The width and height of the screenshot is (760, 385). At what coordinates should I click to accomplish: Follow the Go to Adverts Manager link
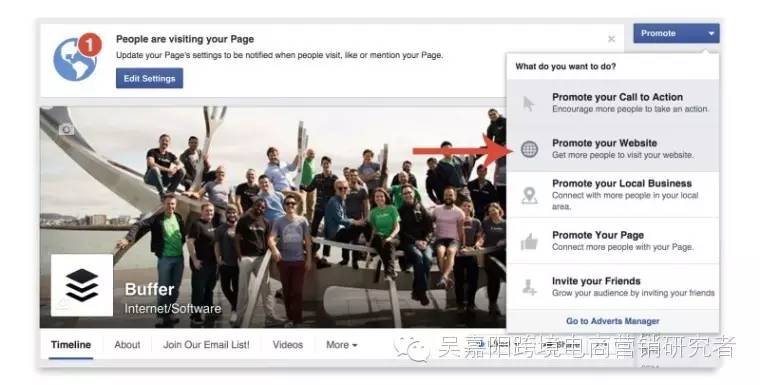pos(613,321)
